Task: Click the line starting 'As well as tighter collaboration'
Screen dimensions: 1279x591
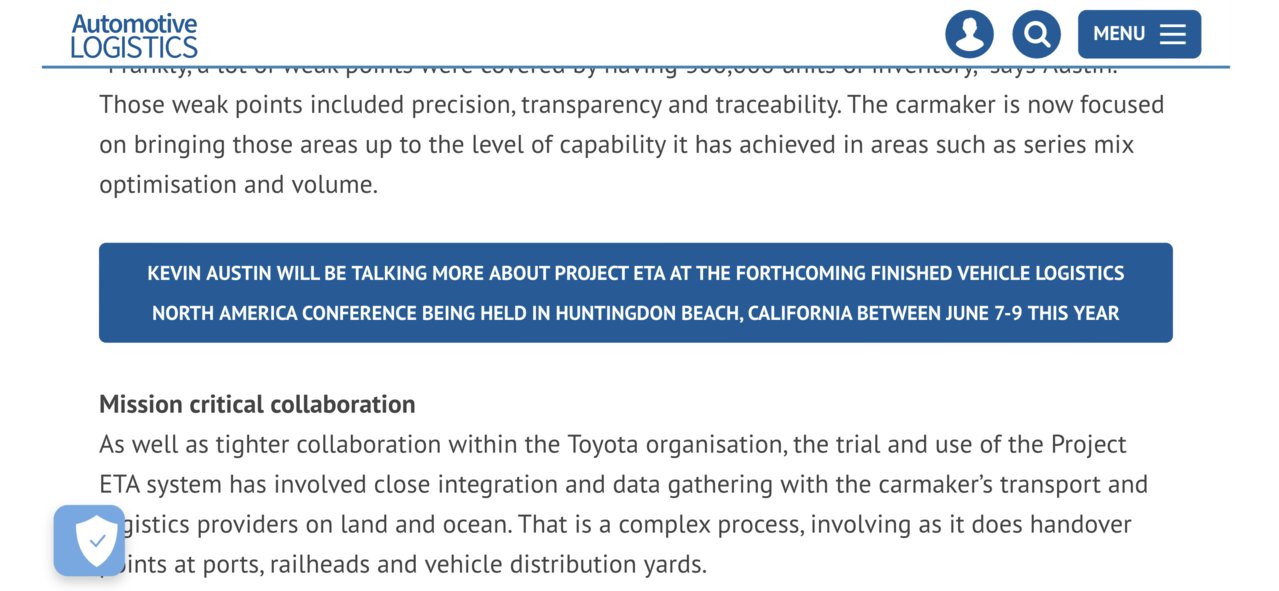Action: pos(613,444)
